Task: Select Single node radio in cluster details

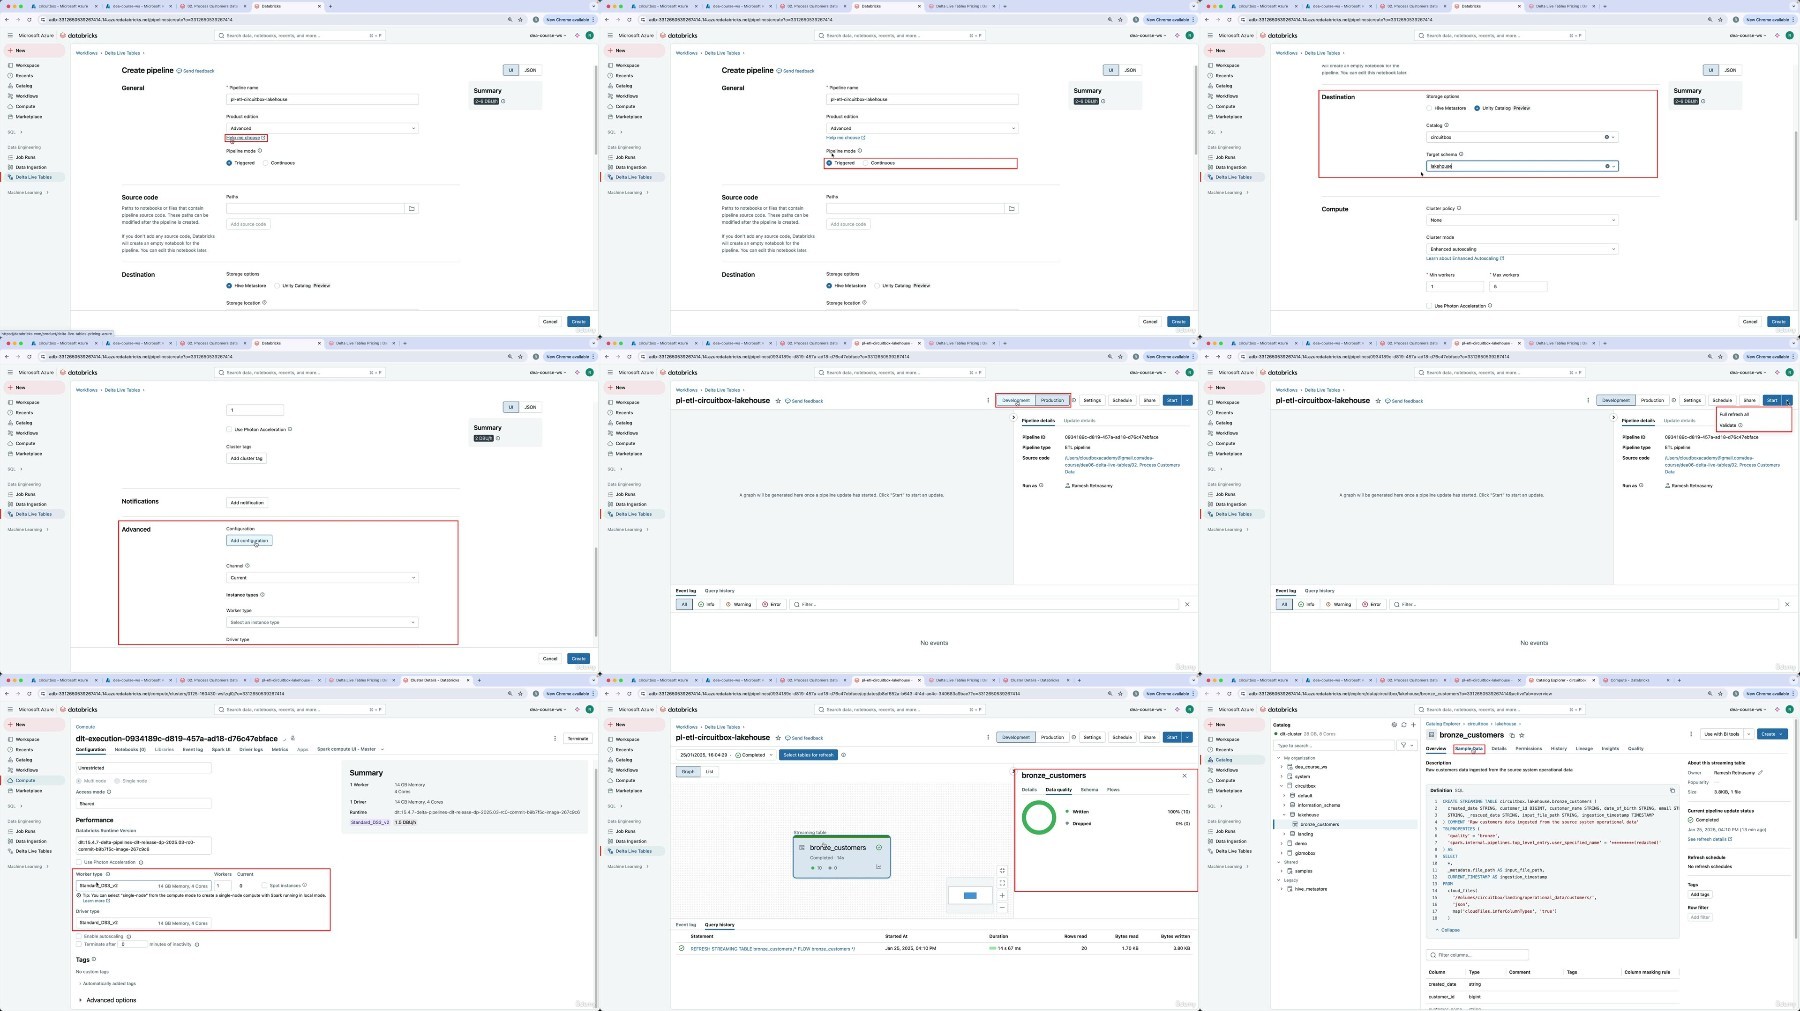Action: (117, 781)
